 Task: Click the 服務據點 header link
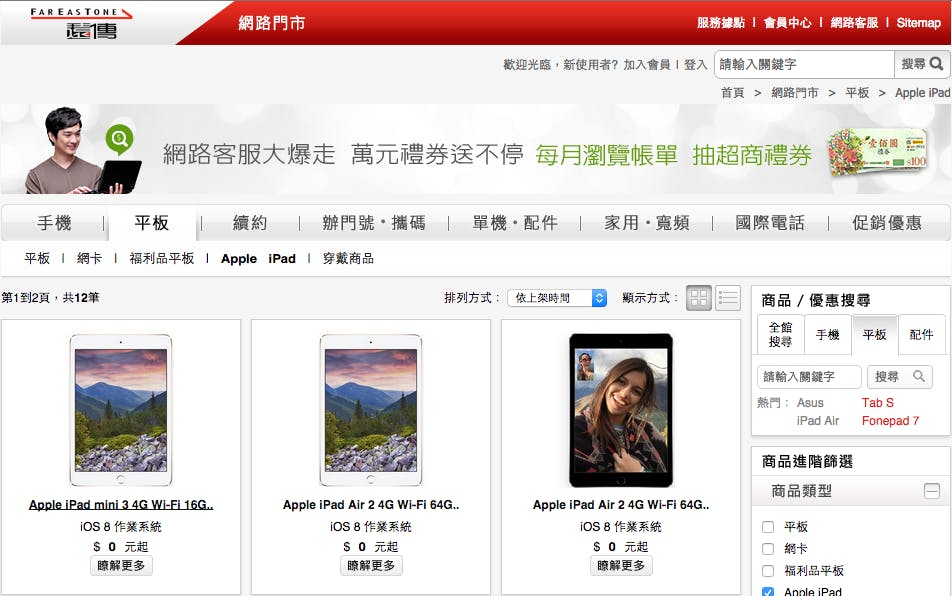click(x=721, y=22)
